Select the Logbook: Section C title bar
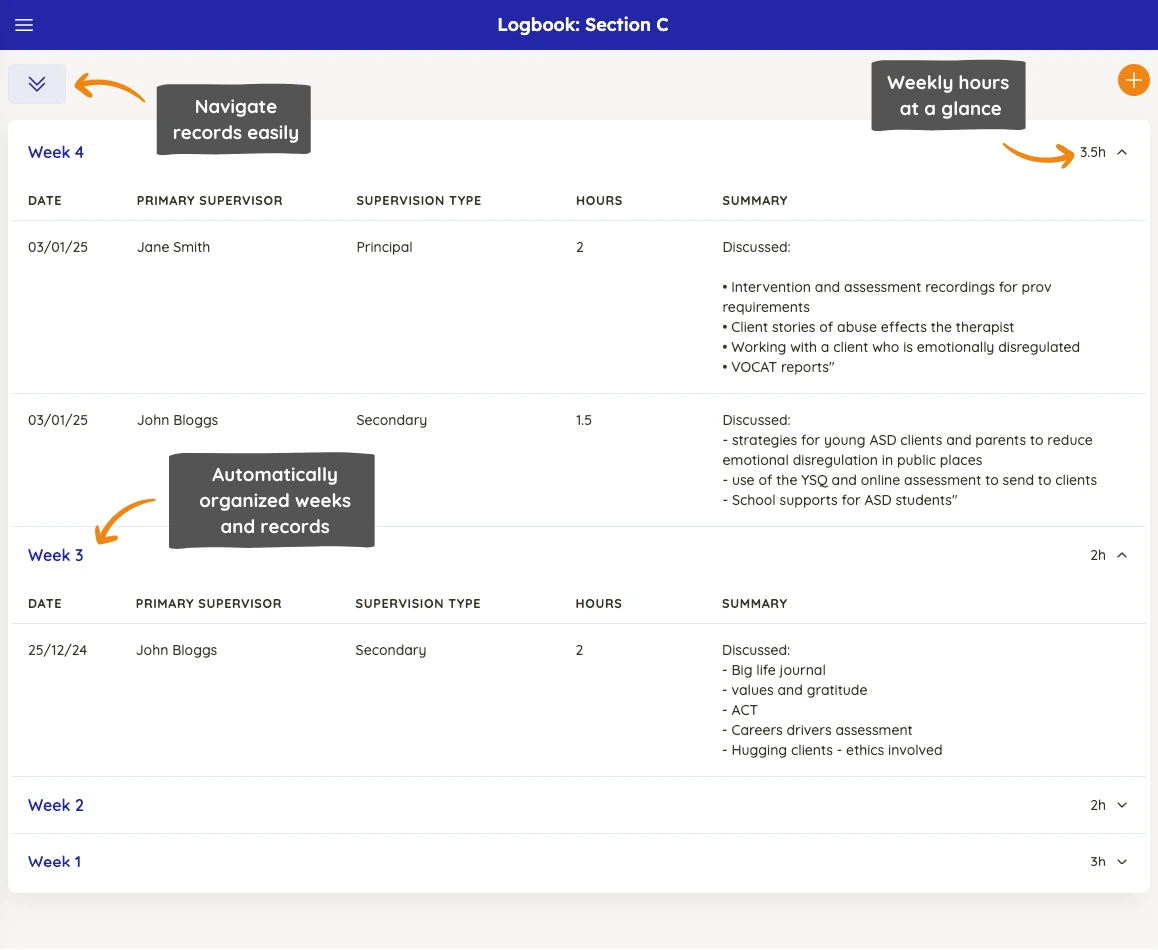 tap(583, 24)
